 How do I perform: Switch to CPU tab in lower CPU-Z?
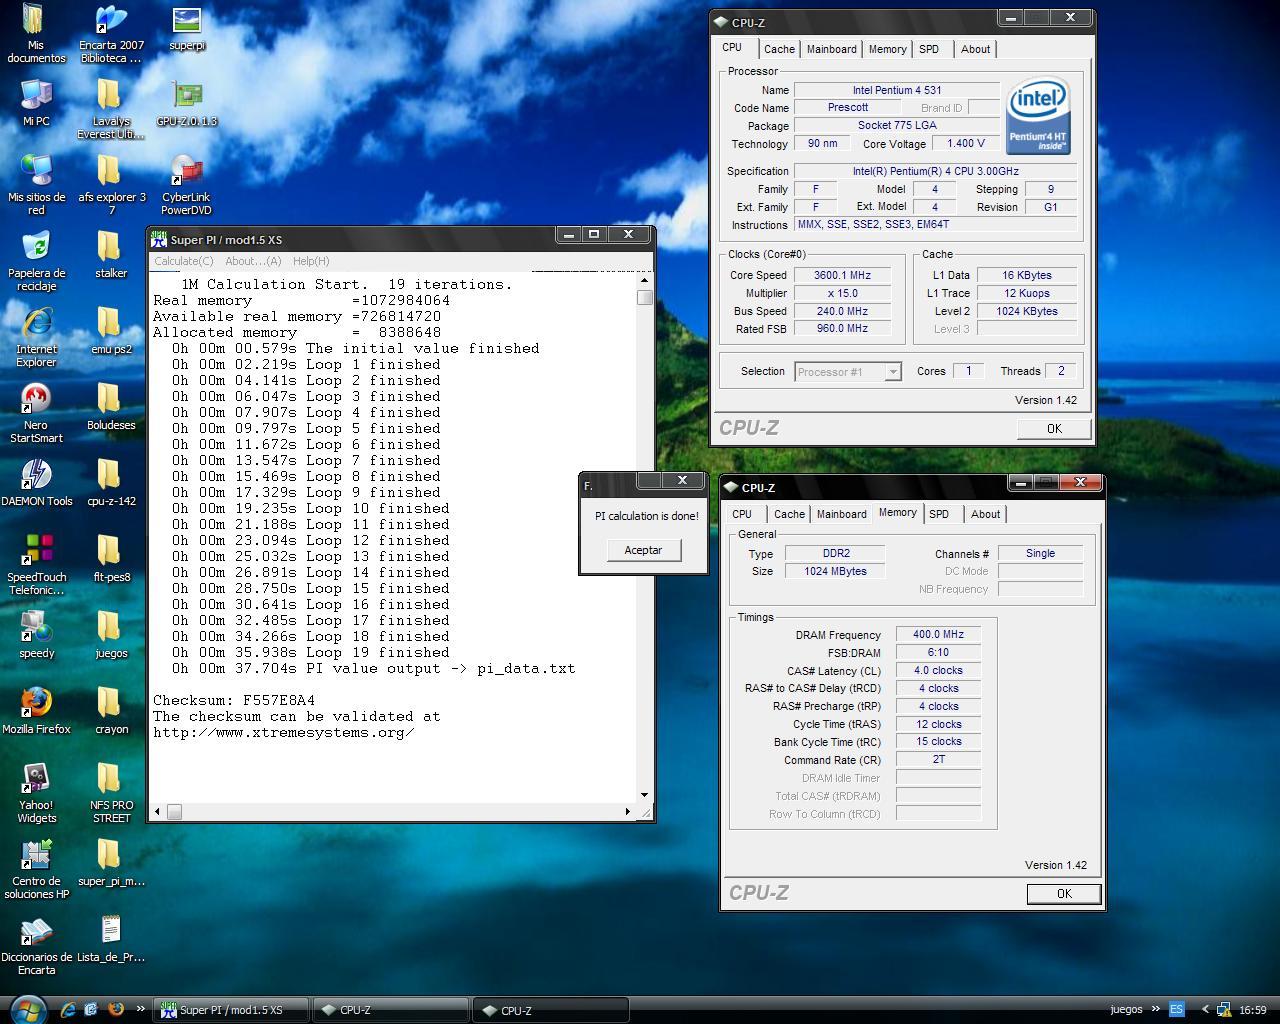click(742, 514)
